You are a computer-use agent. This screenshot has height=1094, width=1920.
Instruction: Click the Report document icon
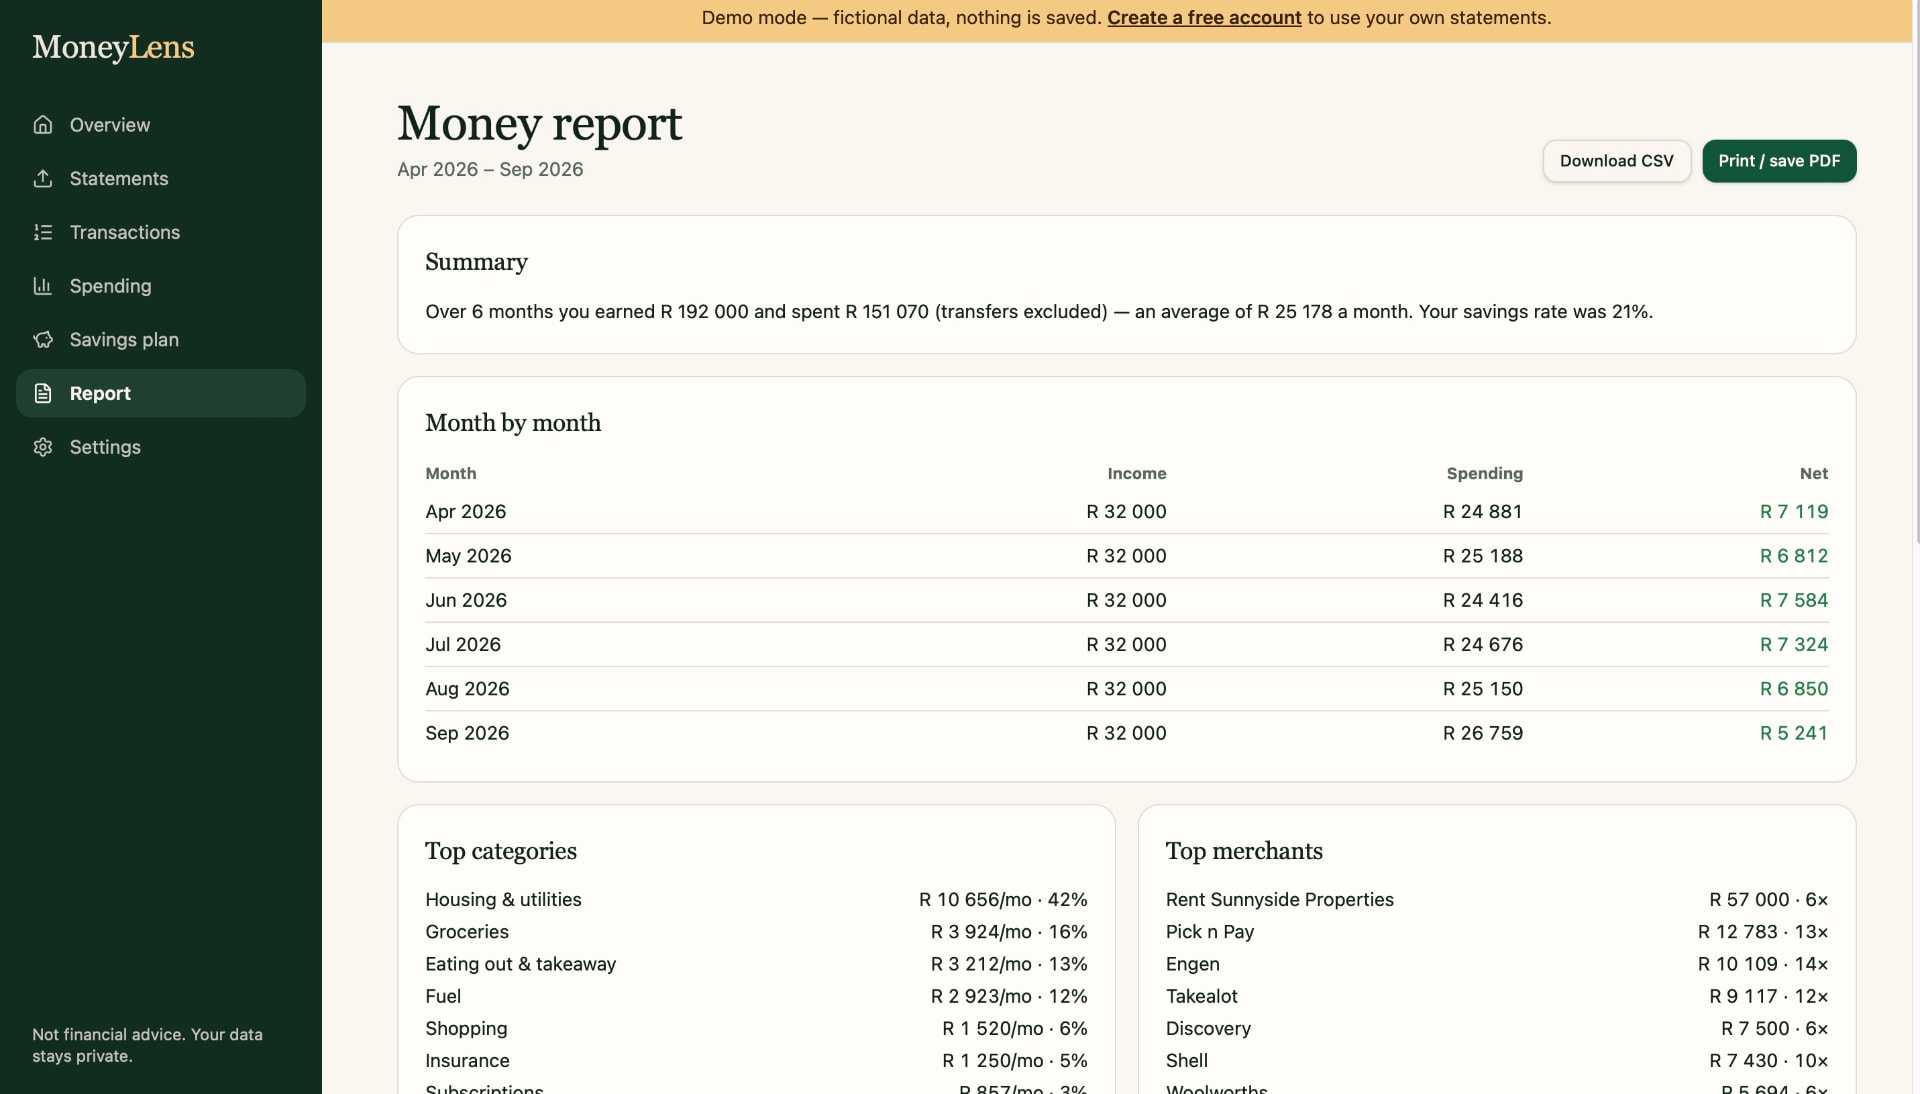[43, 393]
